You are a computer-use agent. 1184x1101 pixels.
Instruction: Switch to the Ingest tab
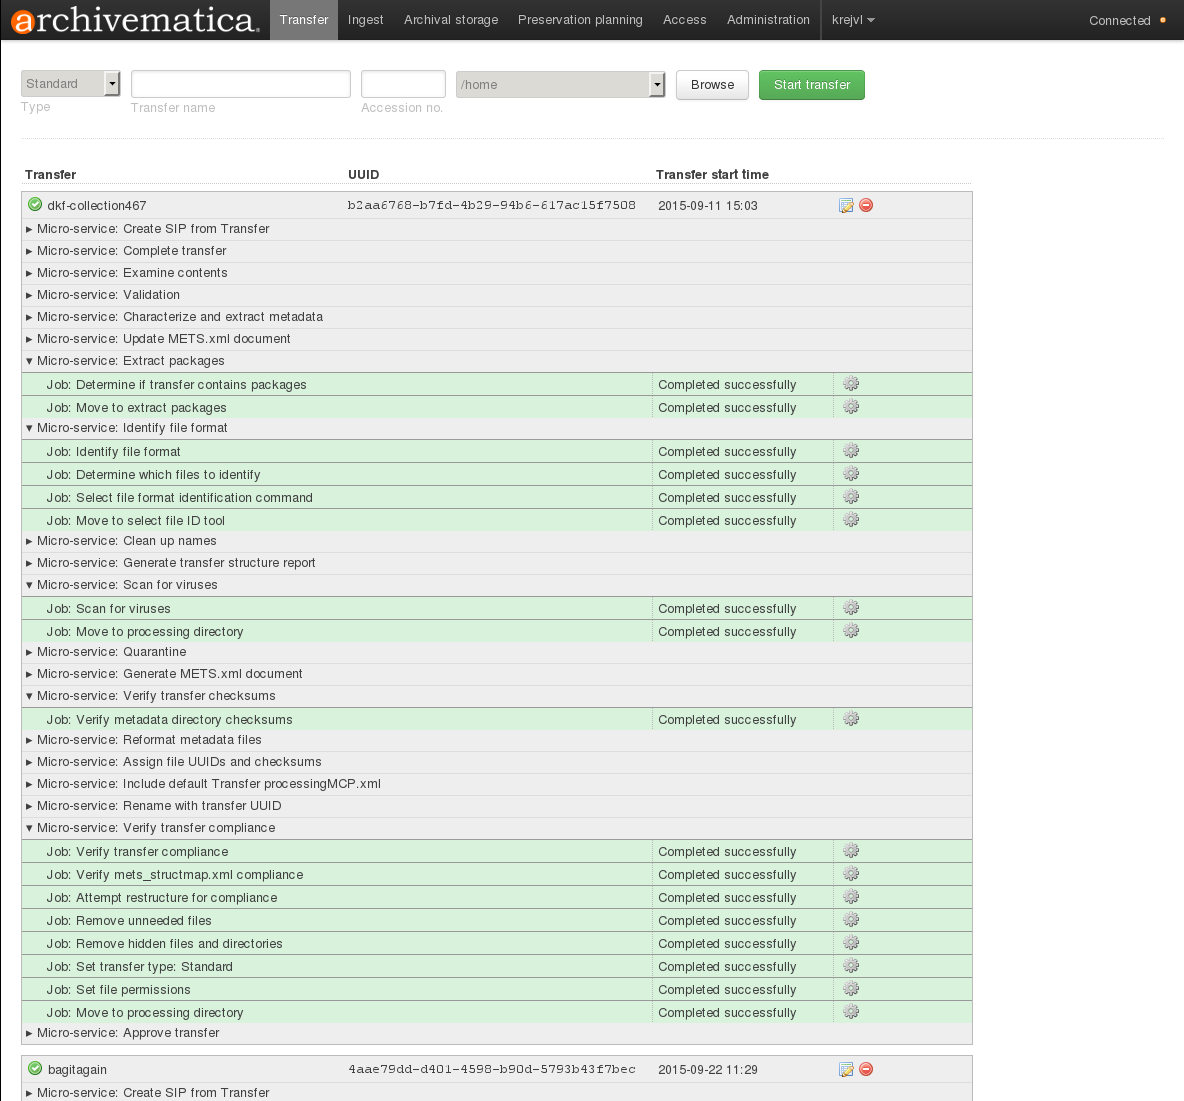coord(366,19)
